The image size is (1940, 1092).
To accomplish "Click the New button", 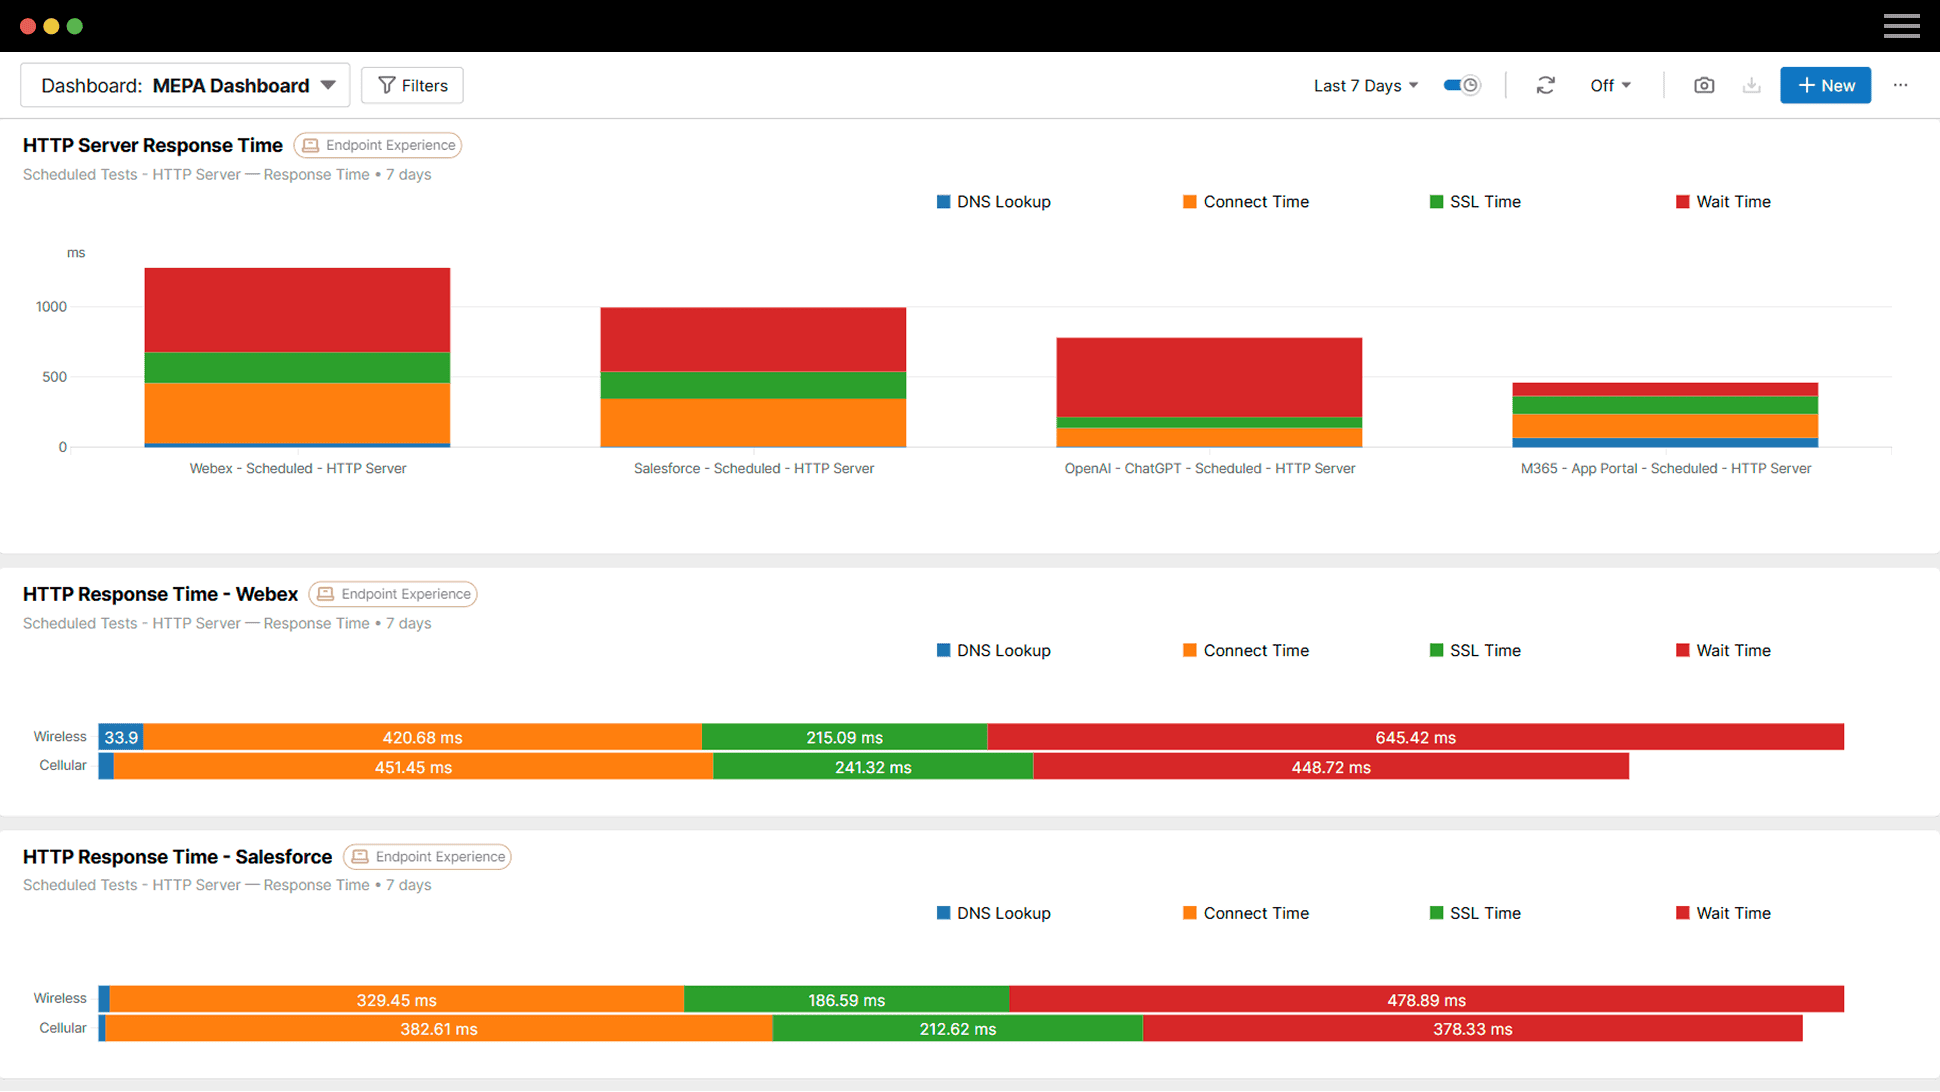I will tap(1825, 85).
